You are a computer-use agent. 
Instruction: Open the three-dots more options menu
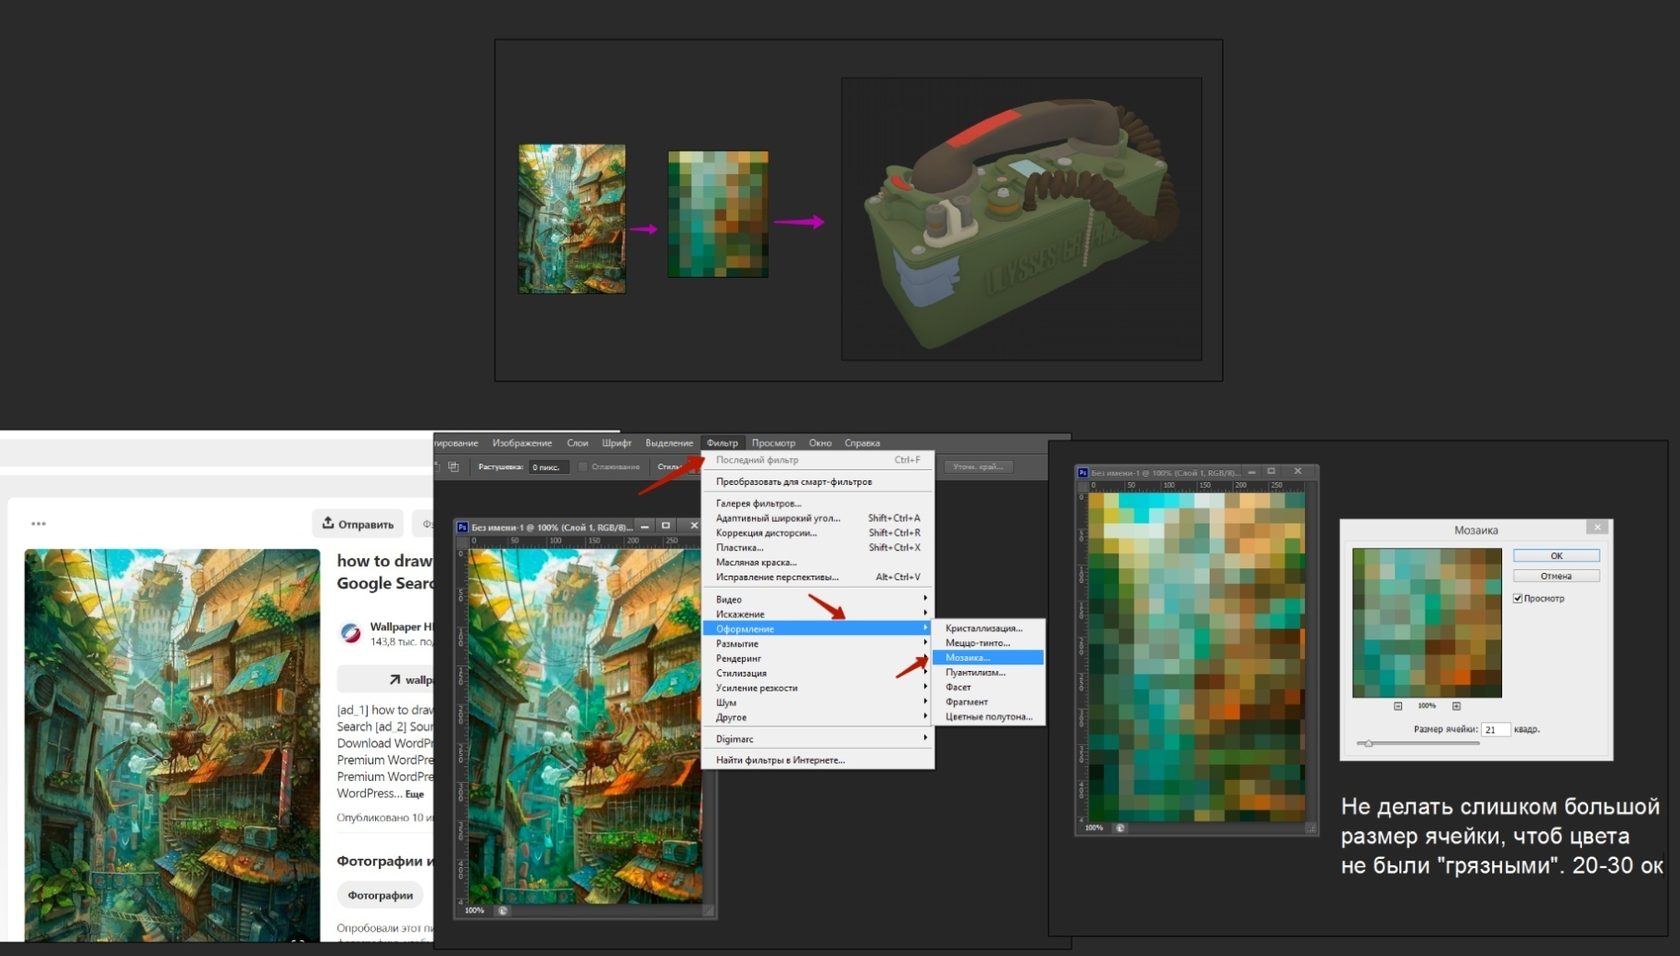tap(38, 523)
